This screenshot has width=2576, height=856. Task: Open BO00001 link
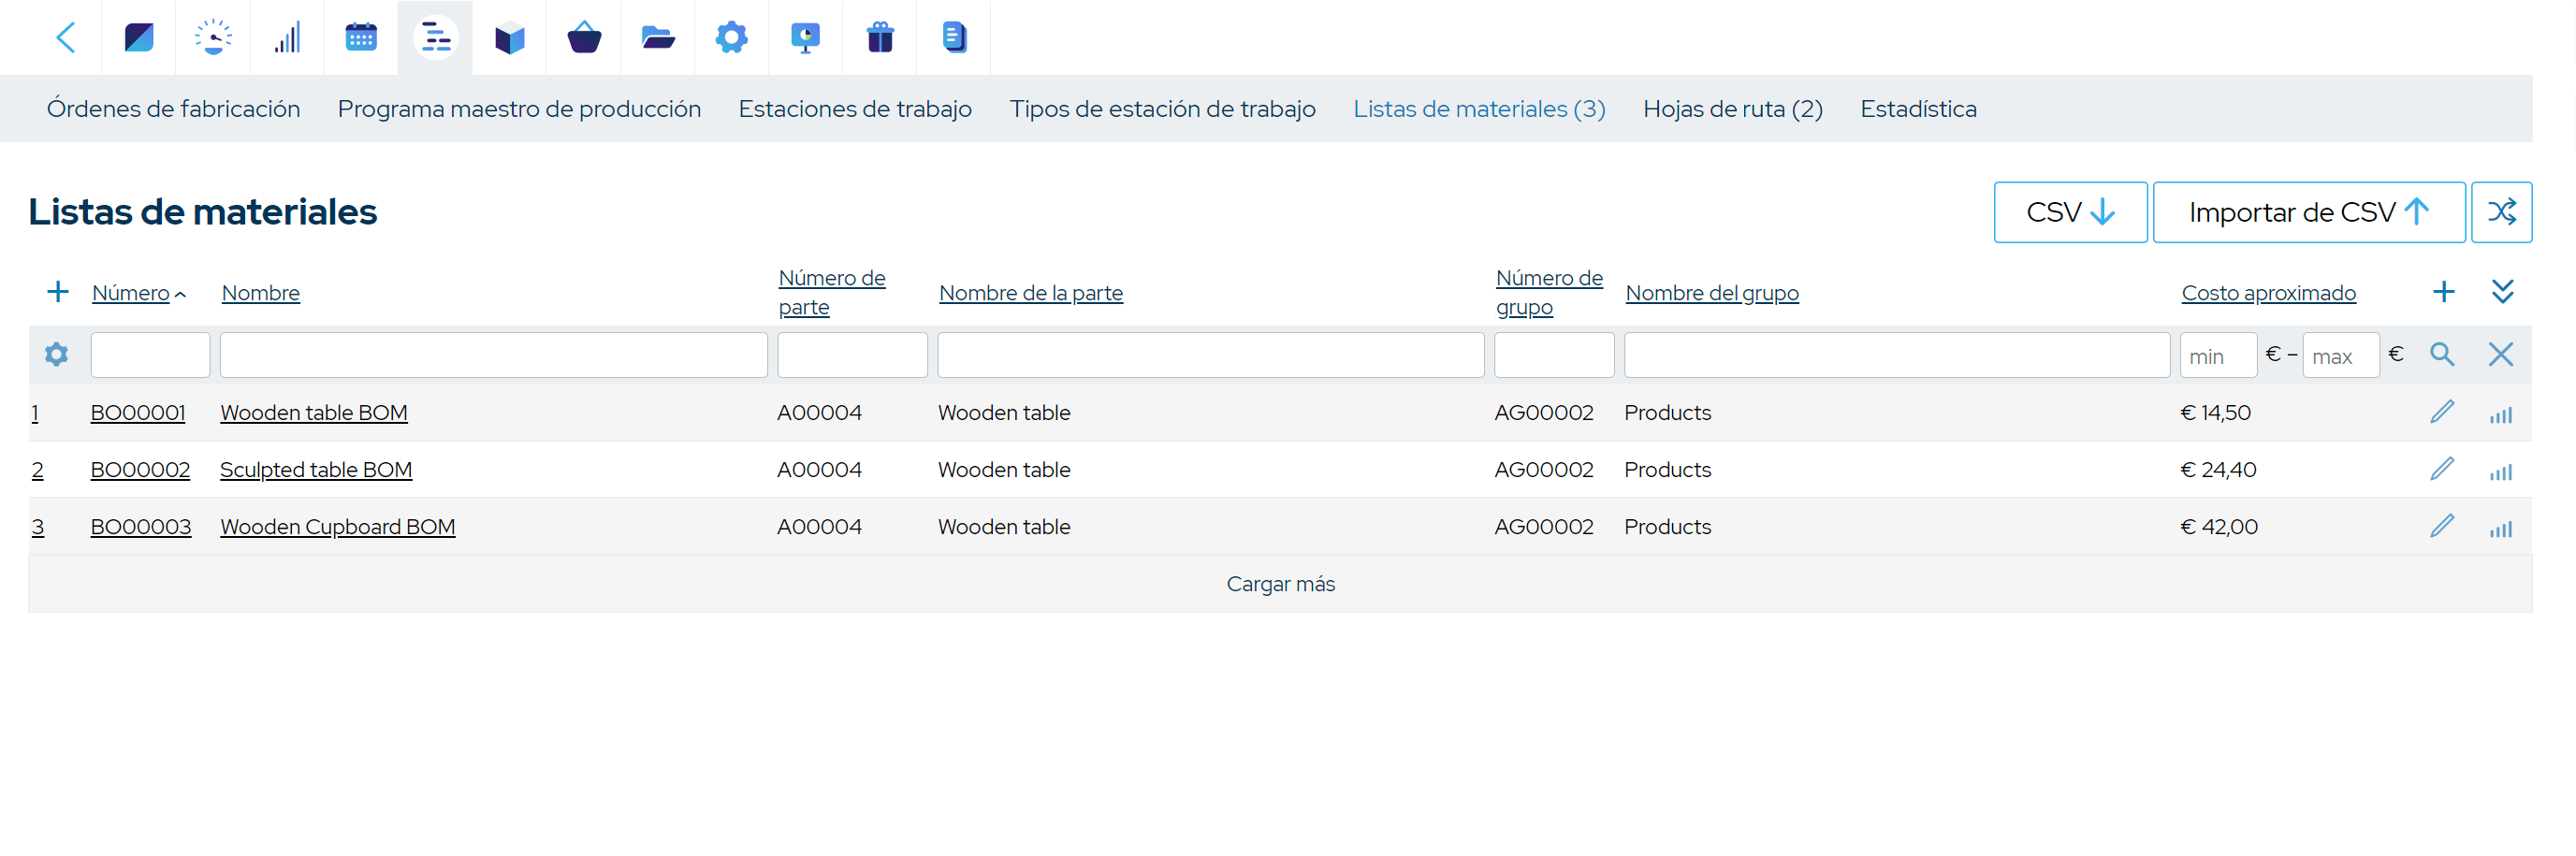[138, 413]
